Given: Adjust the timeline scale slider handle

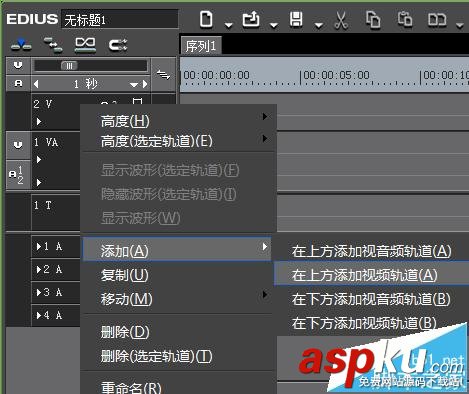Looking at the screenshot, I should pyautogui.click(x=69, y=66).
